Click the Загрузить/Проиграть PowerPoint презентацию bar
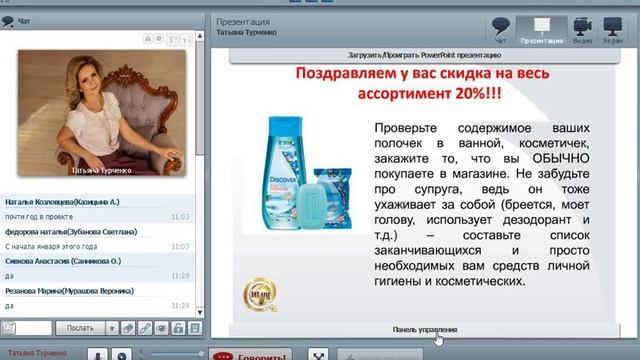 coord(424,55)
